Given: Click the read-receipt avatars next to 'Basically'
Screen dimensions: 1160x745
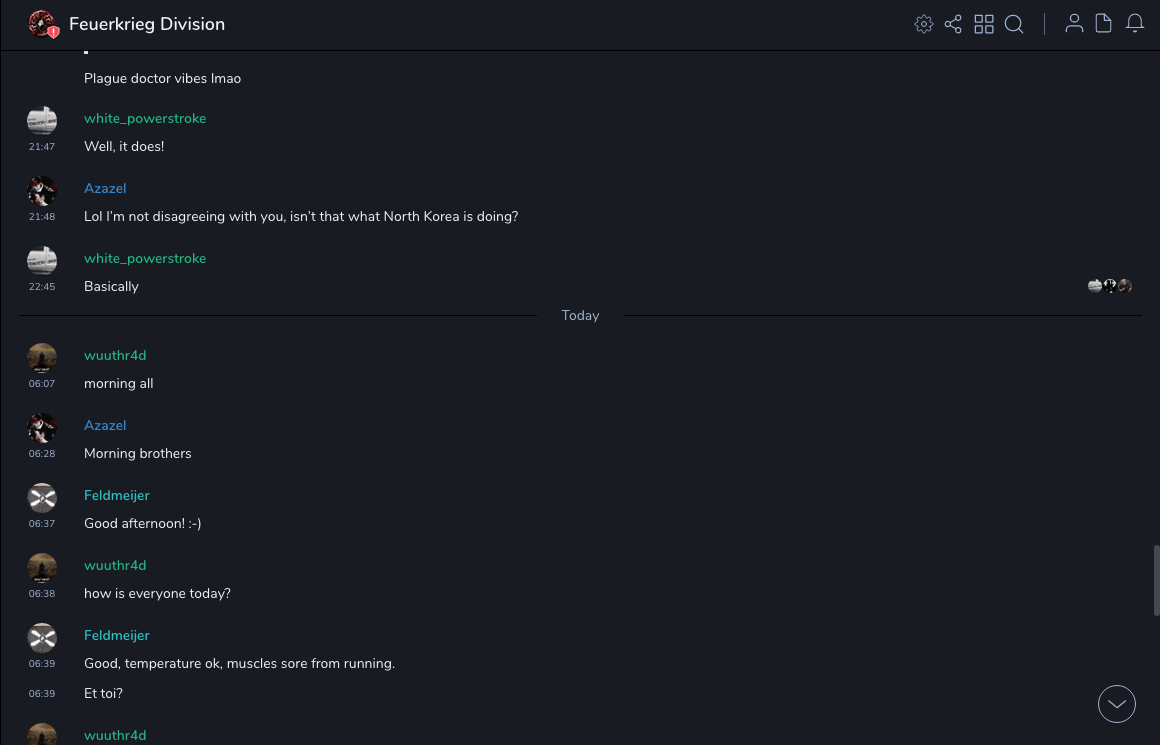Looking at the screenshot, I should pos(1110,286).
